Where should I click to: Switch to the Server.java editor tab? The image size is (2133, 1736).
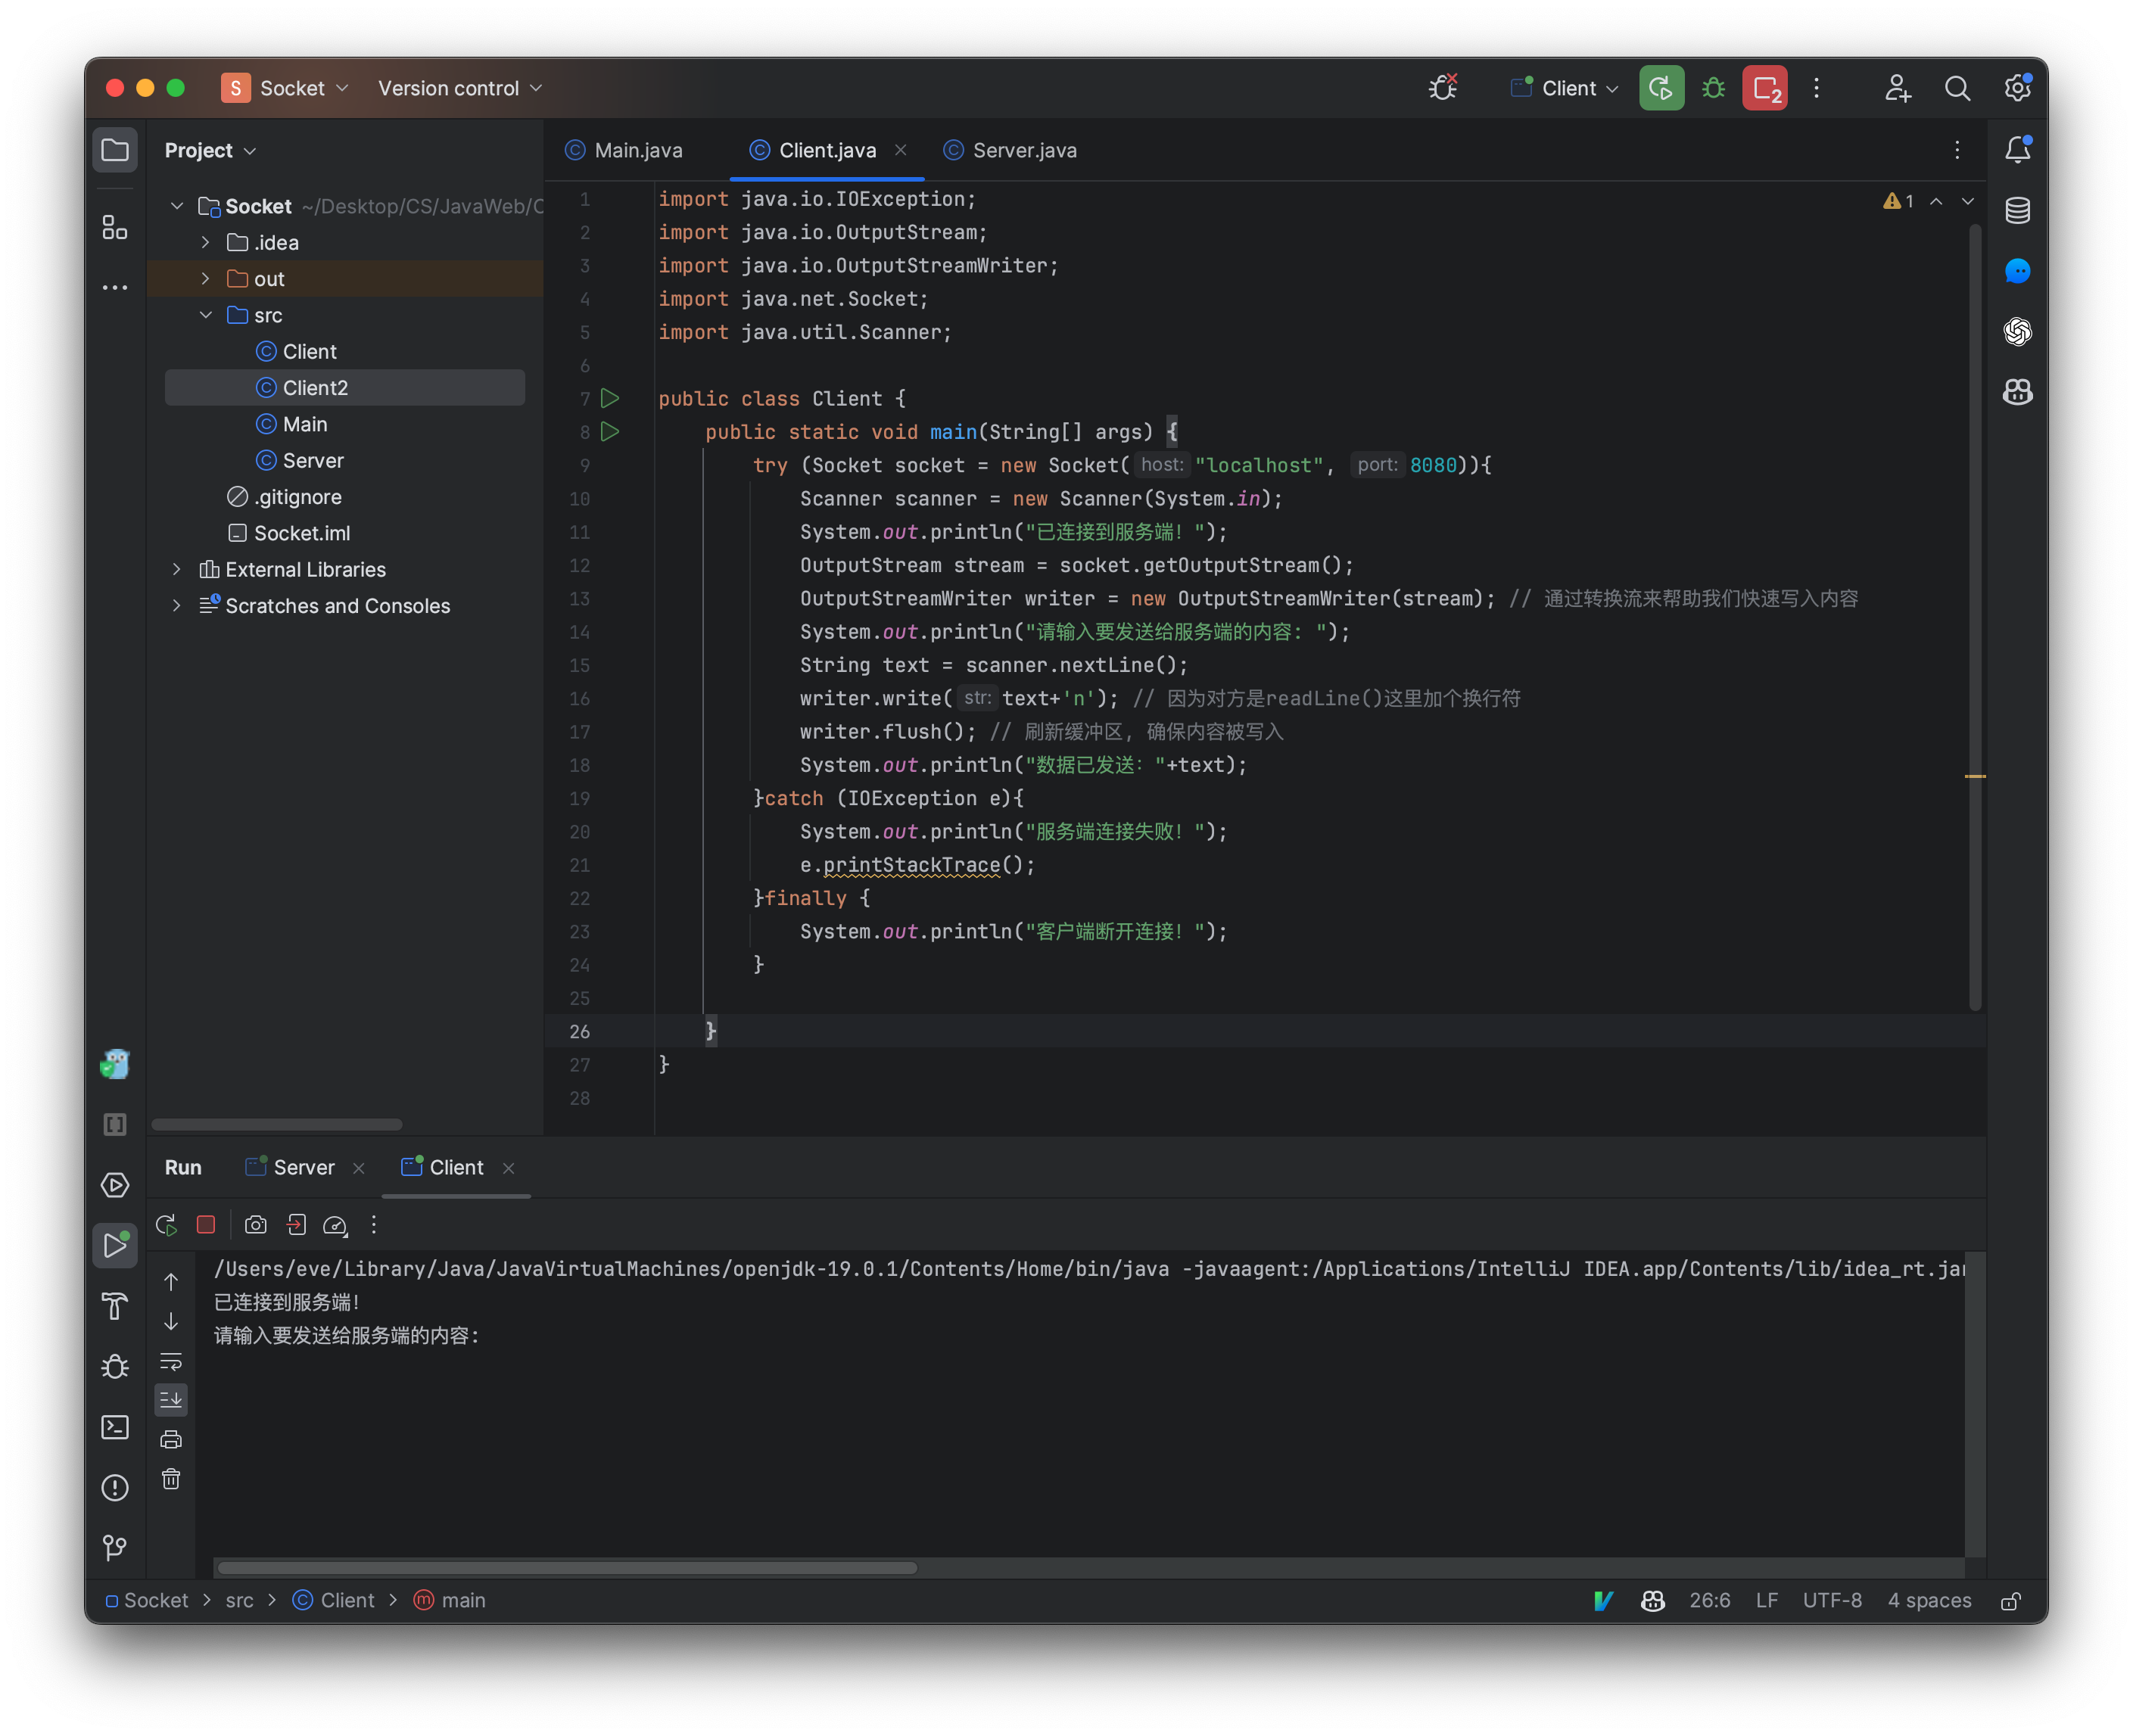[x=1010, y=150]
